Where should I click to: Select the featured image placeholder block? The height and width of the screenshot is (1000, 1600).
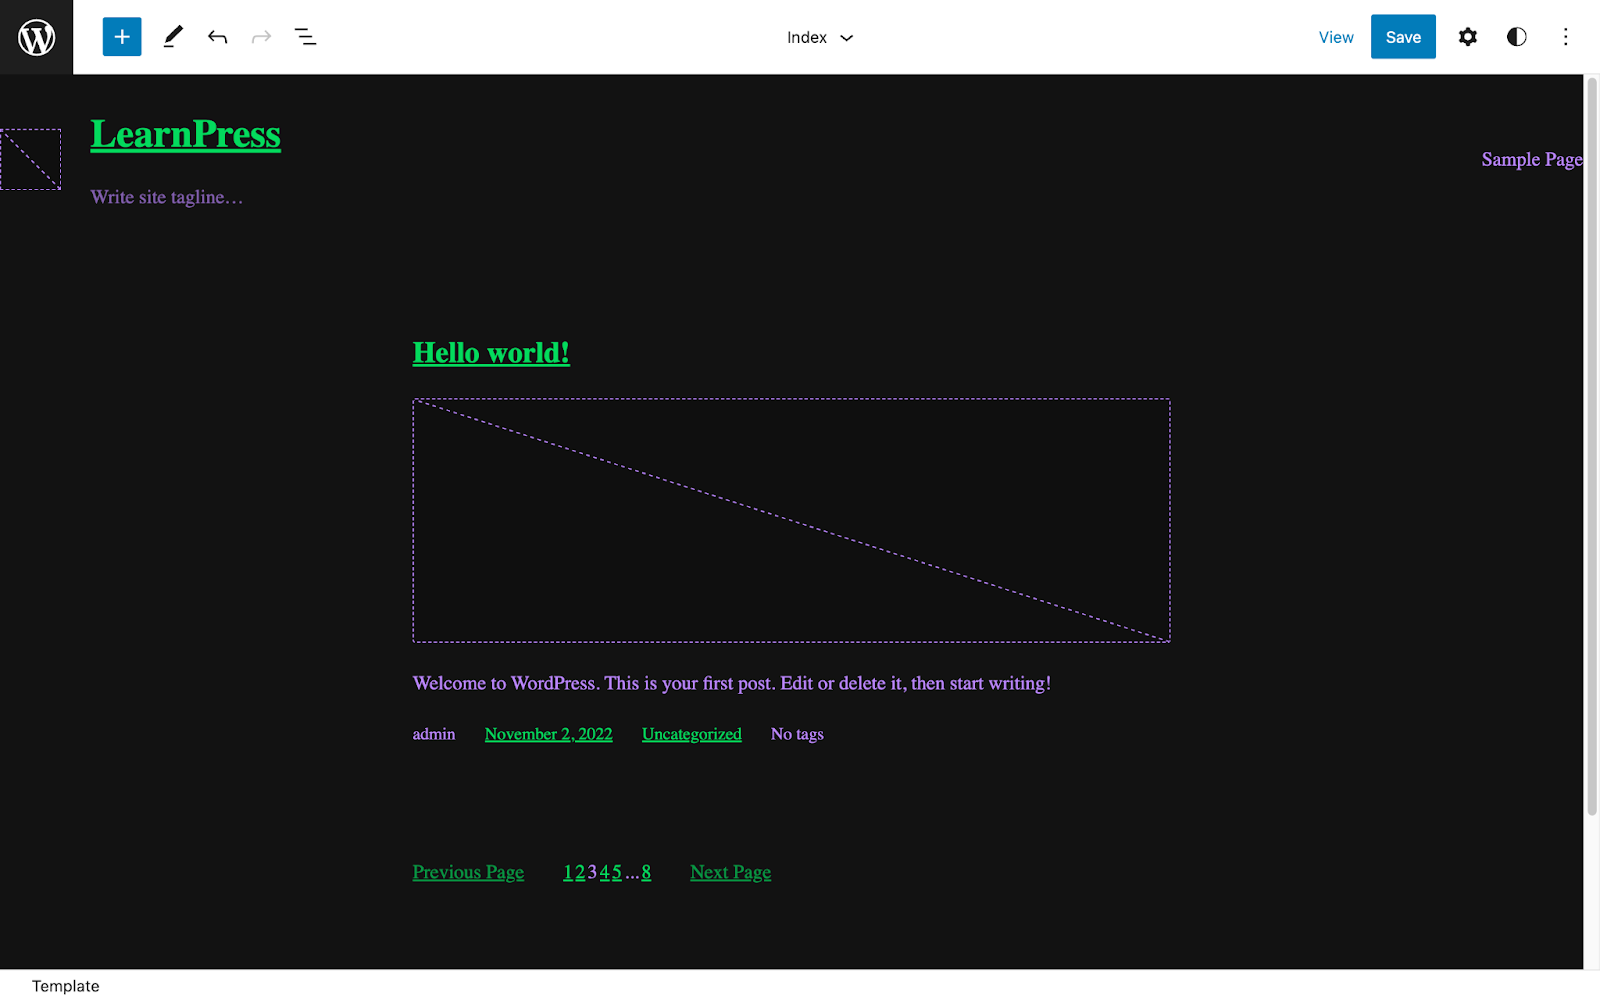791,520
